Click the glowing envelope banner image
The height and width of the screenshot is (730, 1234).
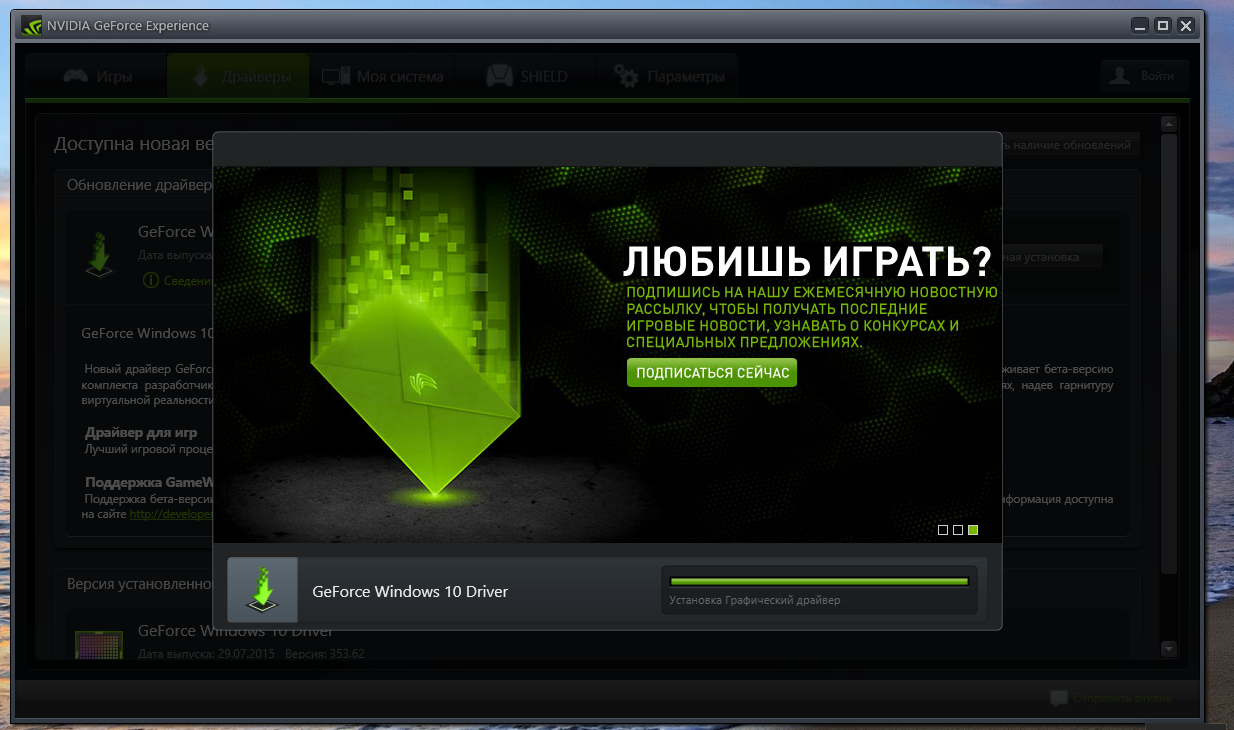coord(416,395)
